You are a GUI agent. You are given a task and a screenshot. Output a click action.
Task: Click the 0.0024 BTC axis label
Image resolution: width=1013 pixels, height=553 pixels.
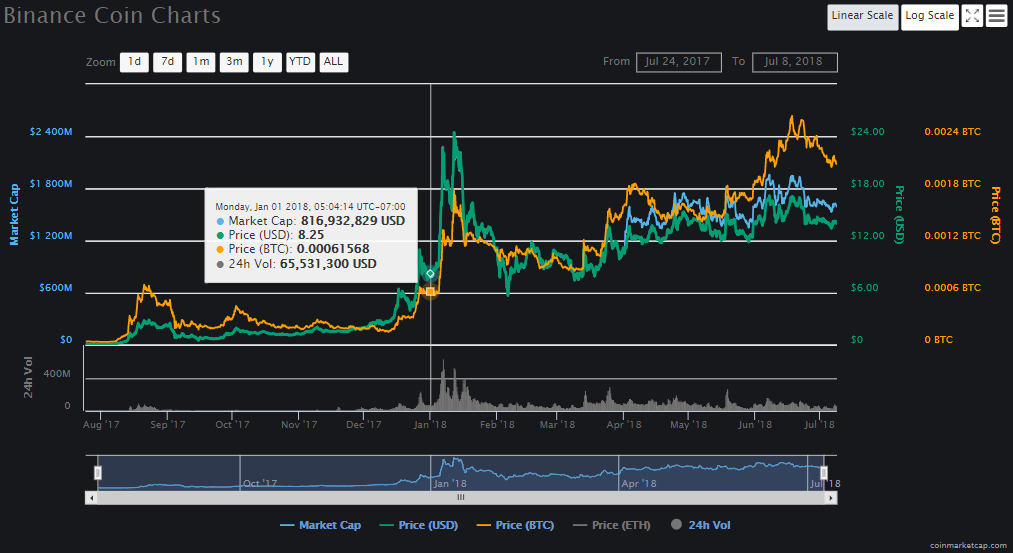pos(952,132)
